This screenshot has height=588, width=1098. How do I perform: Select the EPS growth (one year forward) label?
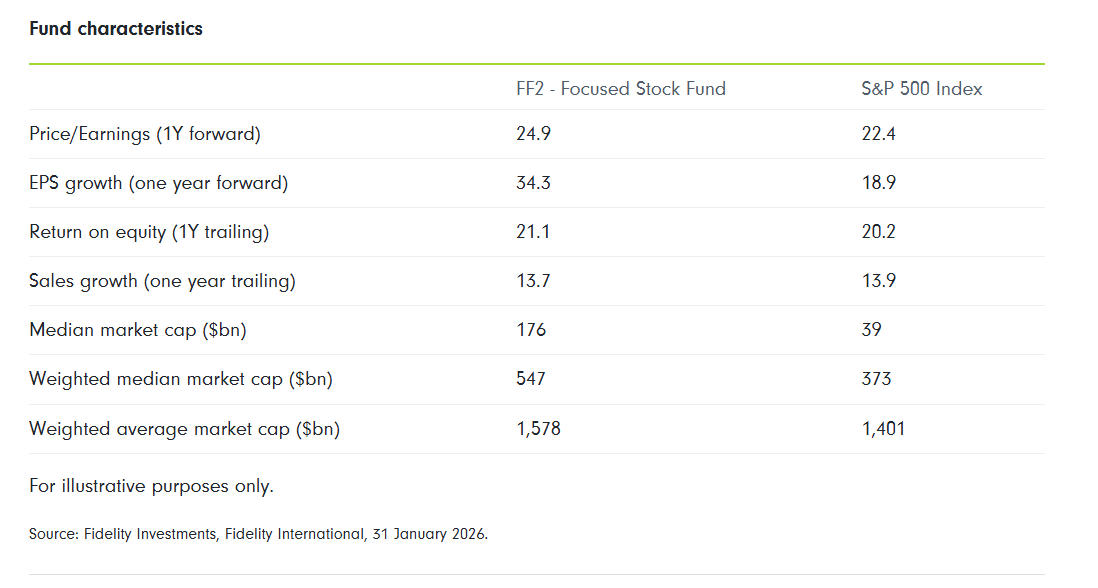click(158, 183)
